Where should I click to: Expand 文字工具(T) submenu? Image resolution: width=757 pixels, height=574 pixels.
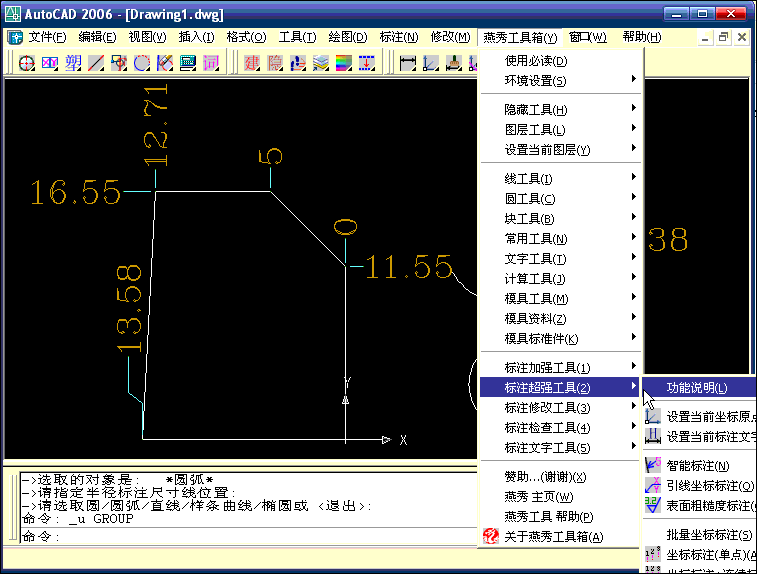click(x=561, y=259)
